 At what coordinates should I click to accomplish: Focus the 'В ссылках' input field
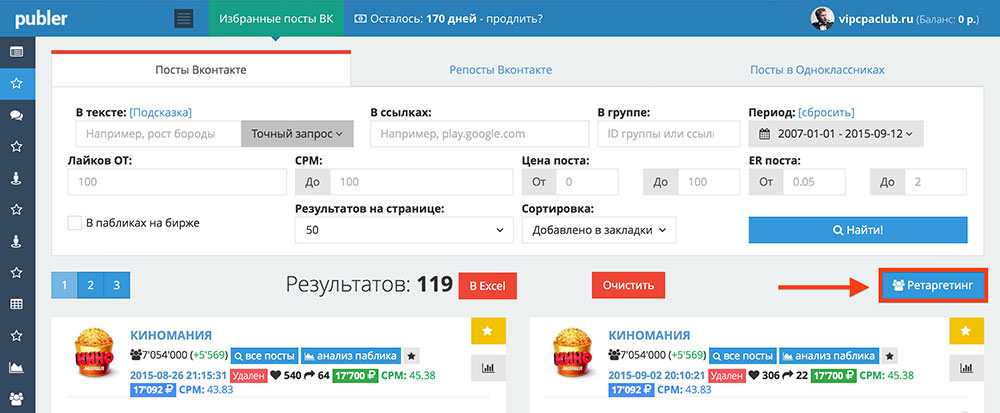[479, 134]
